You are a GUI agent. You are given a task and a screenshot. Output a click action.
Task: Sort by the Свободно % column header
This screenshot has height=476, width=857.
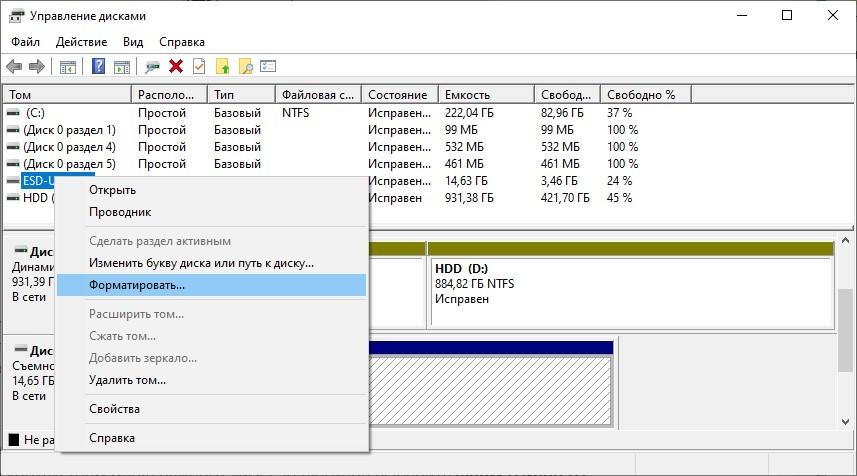(x=646, y=95)
